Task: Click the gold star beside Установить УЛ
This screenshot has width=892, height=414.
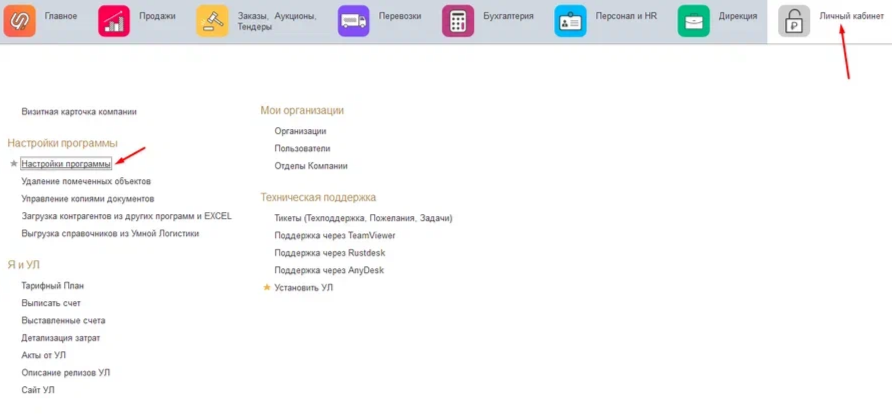Action: coord(267,288)
